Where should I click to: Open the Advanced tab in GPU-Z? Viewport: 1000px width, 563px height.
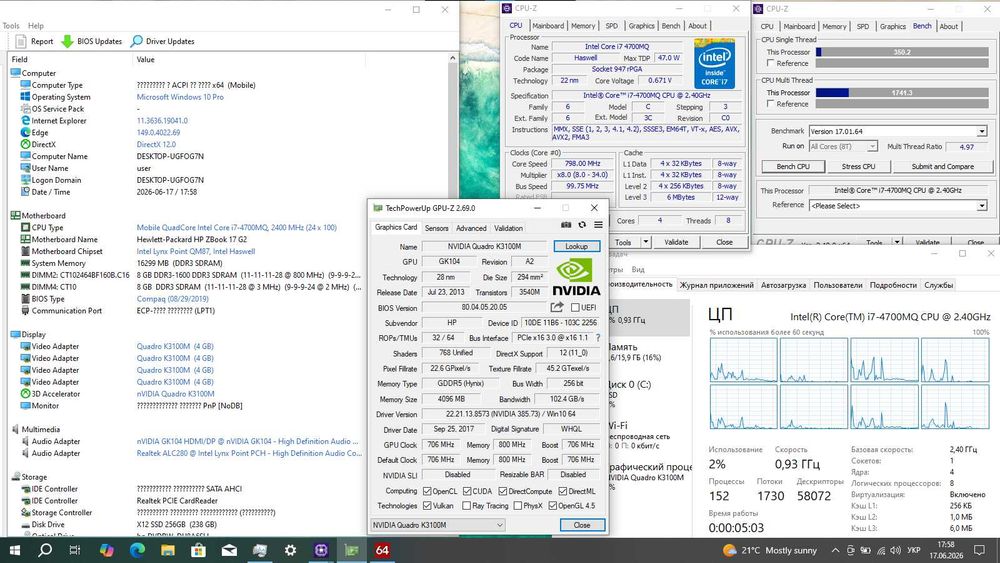[x=471, y=228]
